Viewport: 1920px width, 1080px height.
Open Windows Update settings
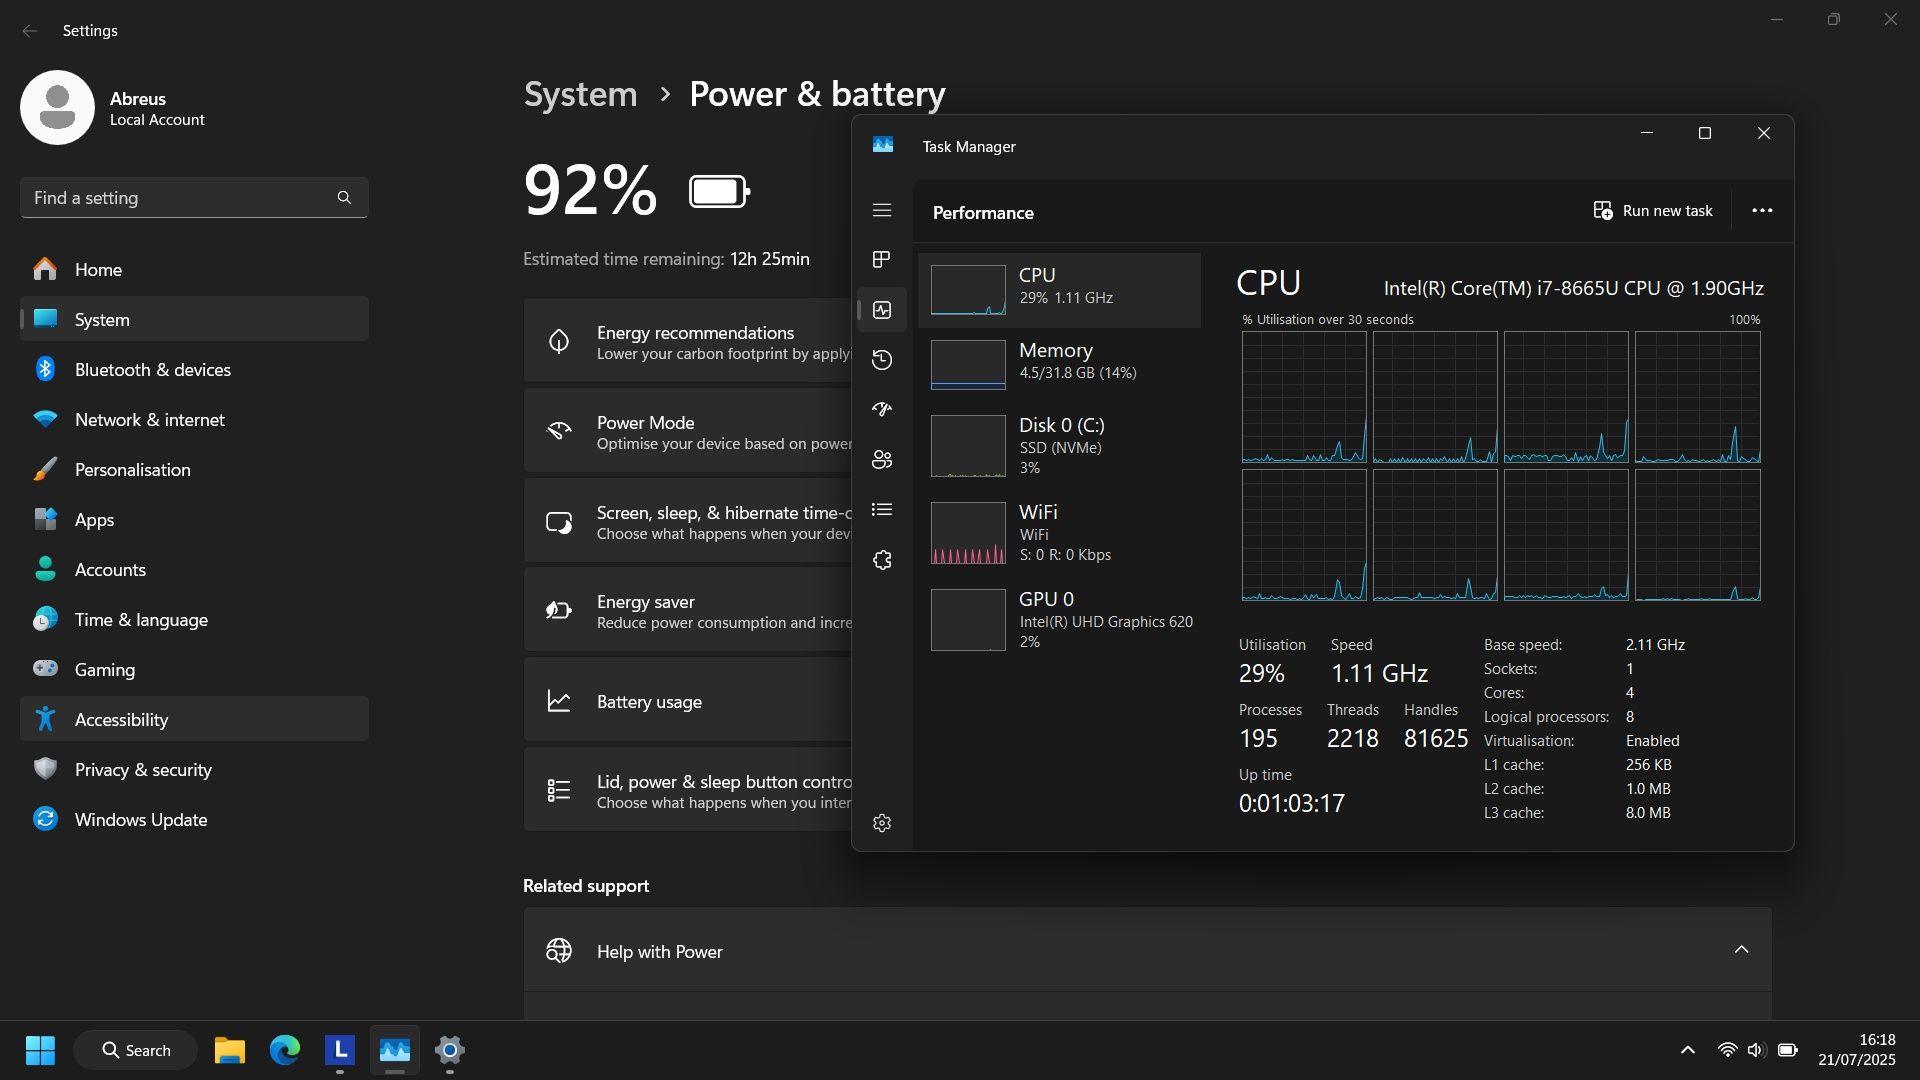[194, 819]
